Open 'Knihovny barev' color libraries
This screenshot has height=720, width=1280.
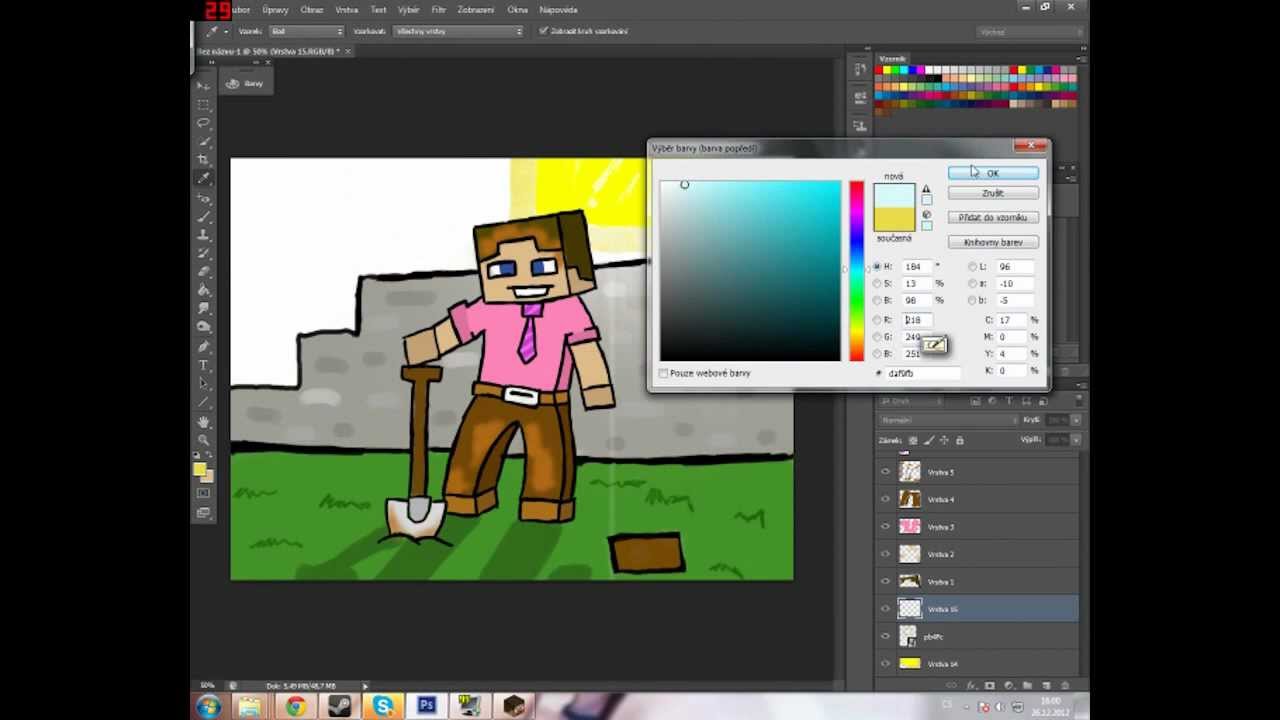(x=993, y=242)
